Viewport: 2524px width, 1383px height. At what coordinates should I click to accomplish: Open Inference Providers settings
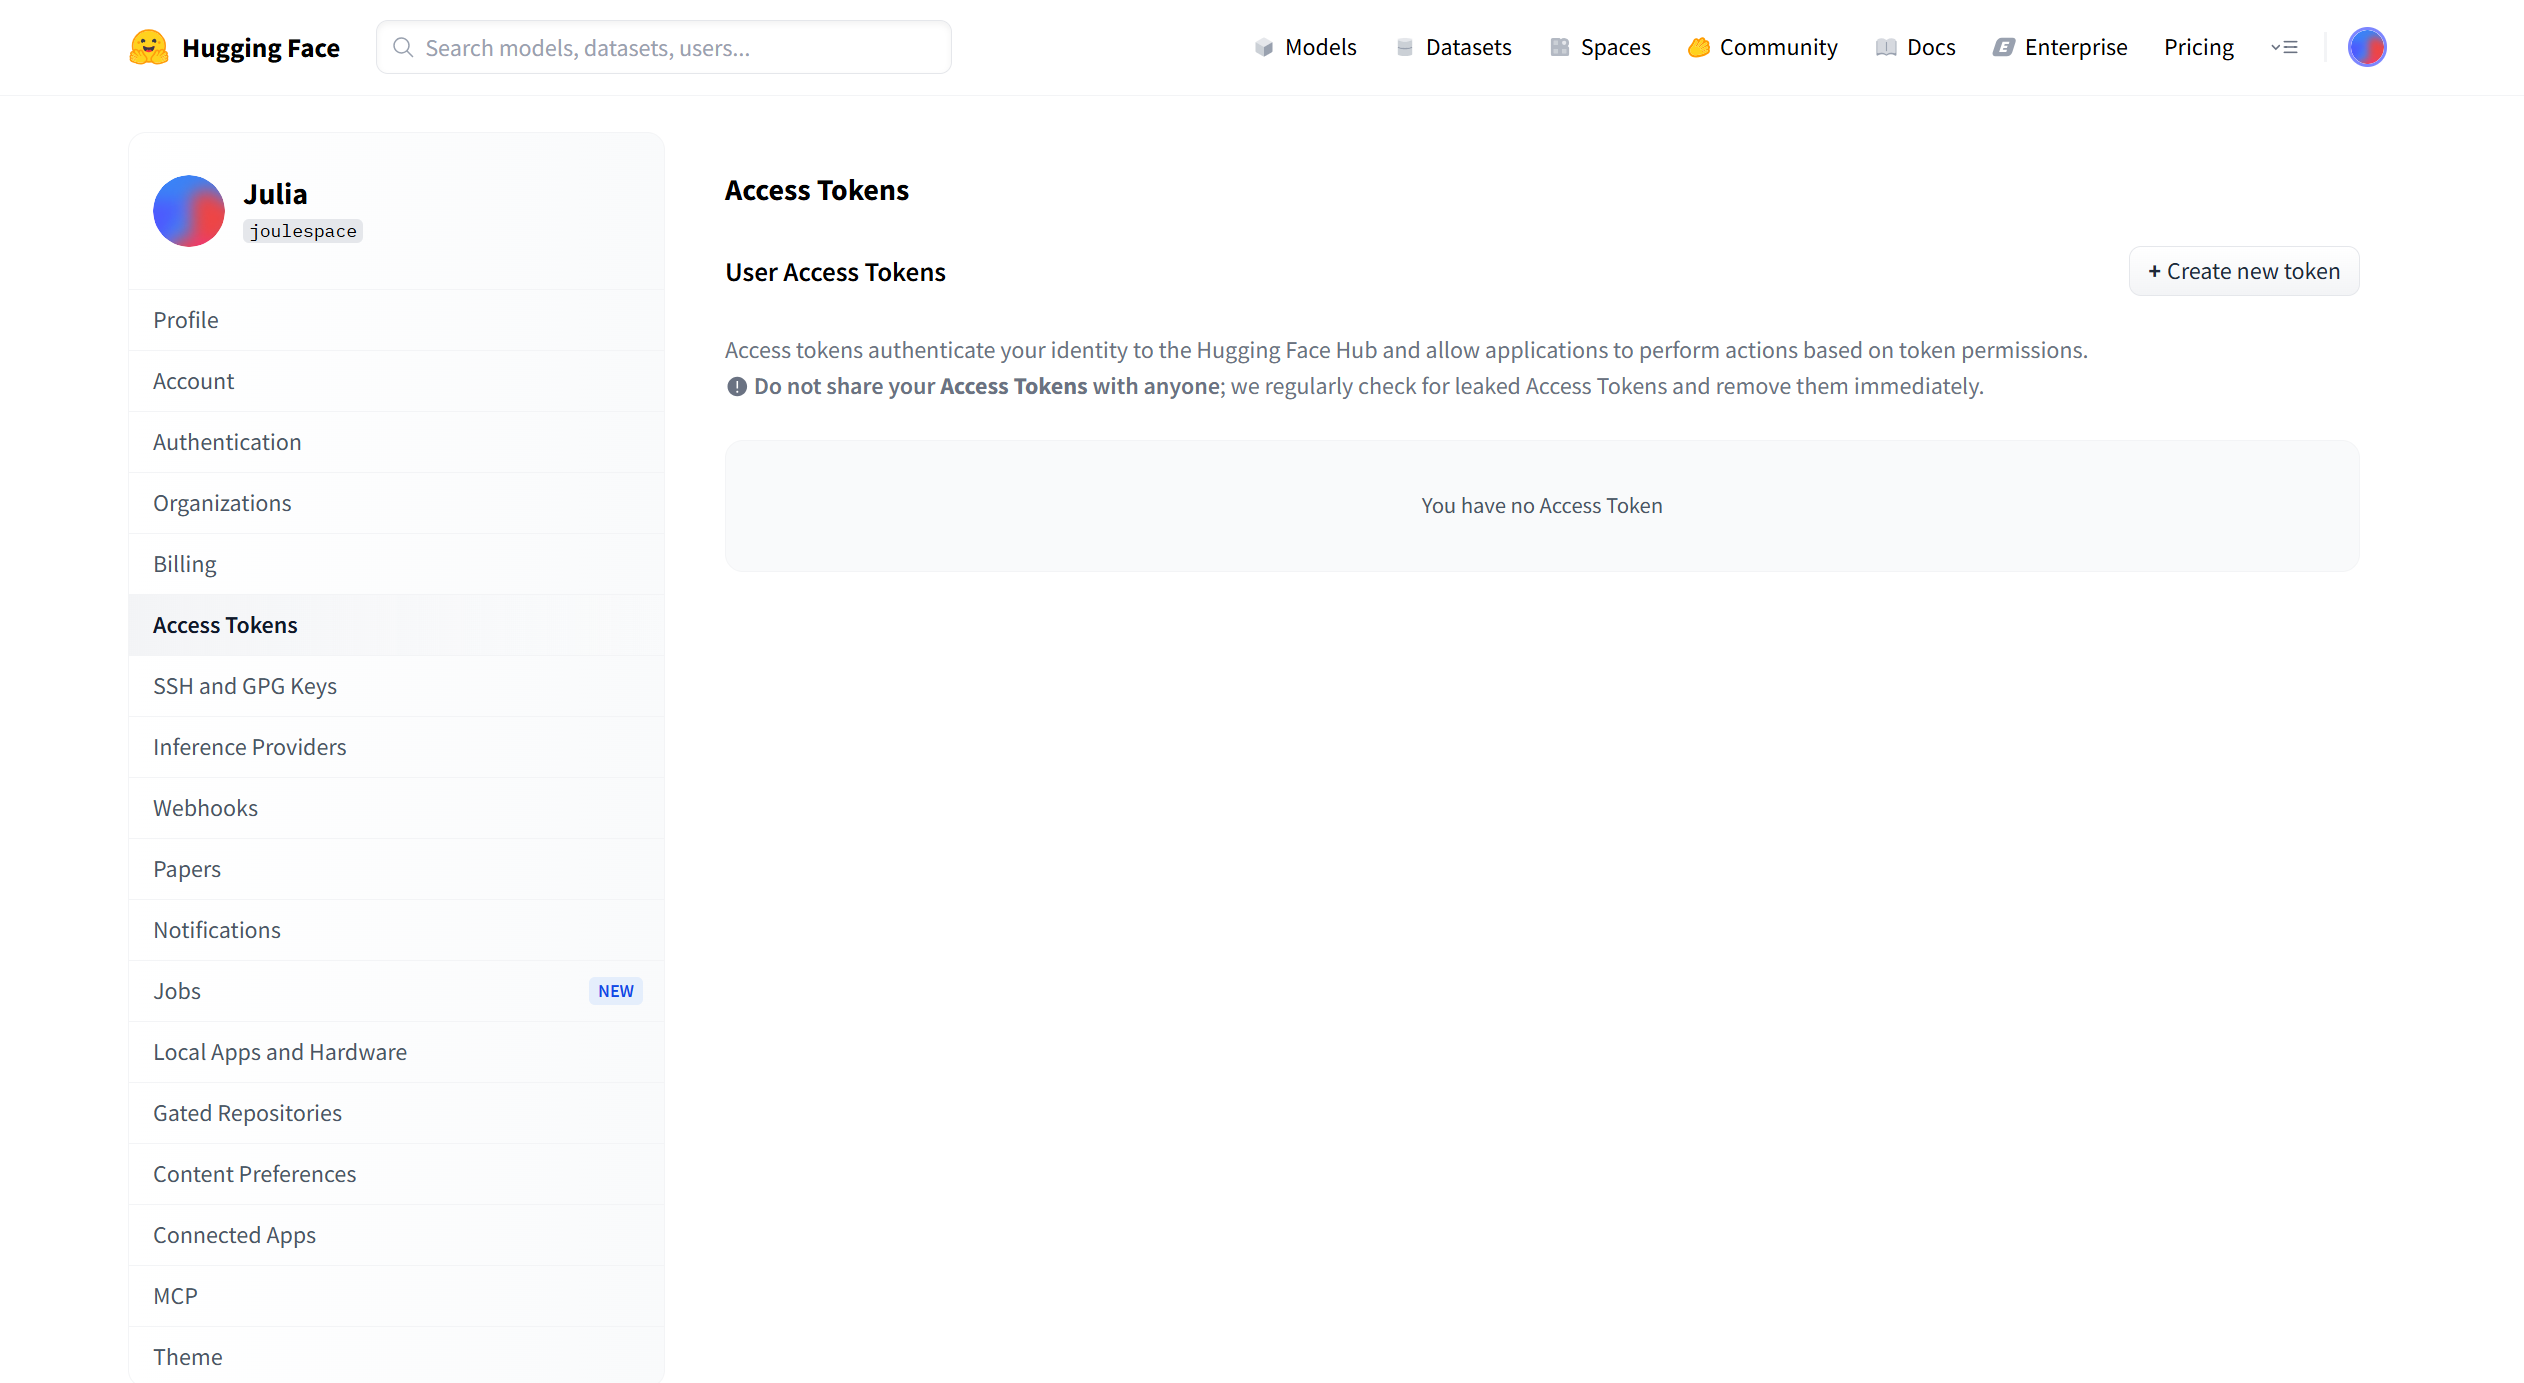(250, 747)
